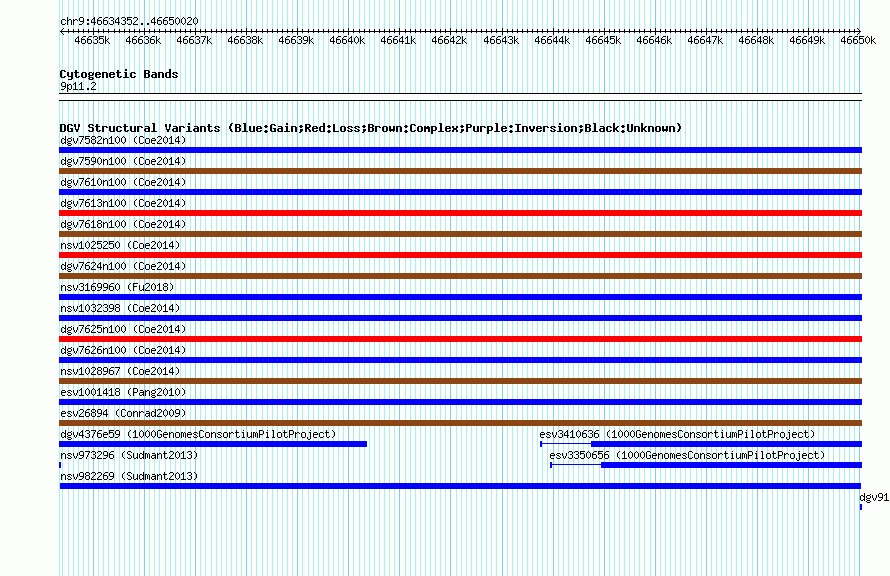Image resolution: width=890 pixels, height=576 pixels.
Task: Click ruler position 46636k
Action: click(x=143, y=40)
